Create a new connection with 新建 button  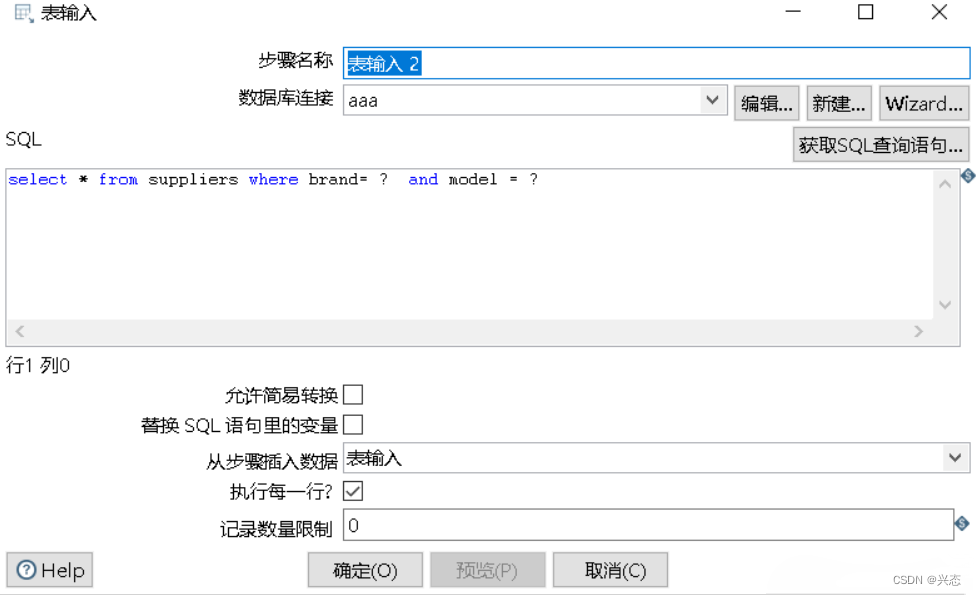(x=838, y=102)
